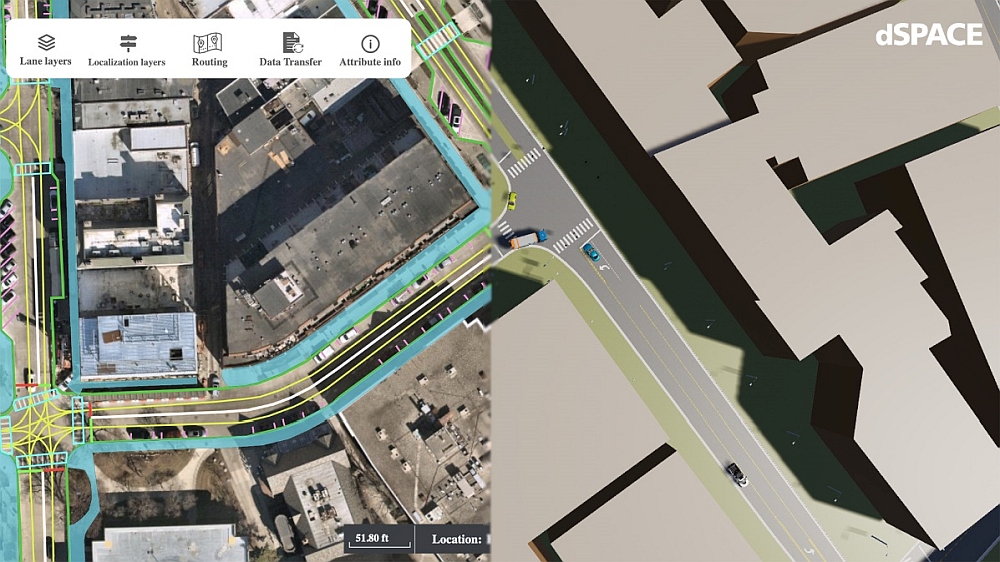This screenshot has height=562, width=1000.
Task: Click the Data Transfer text label
Action: coord(290,62)
